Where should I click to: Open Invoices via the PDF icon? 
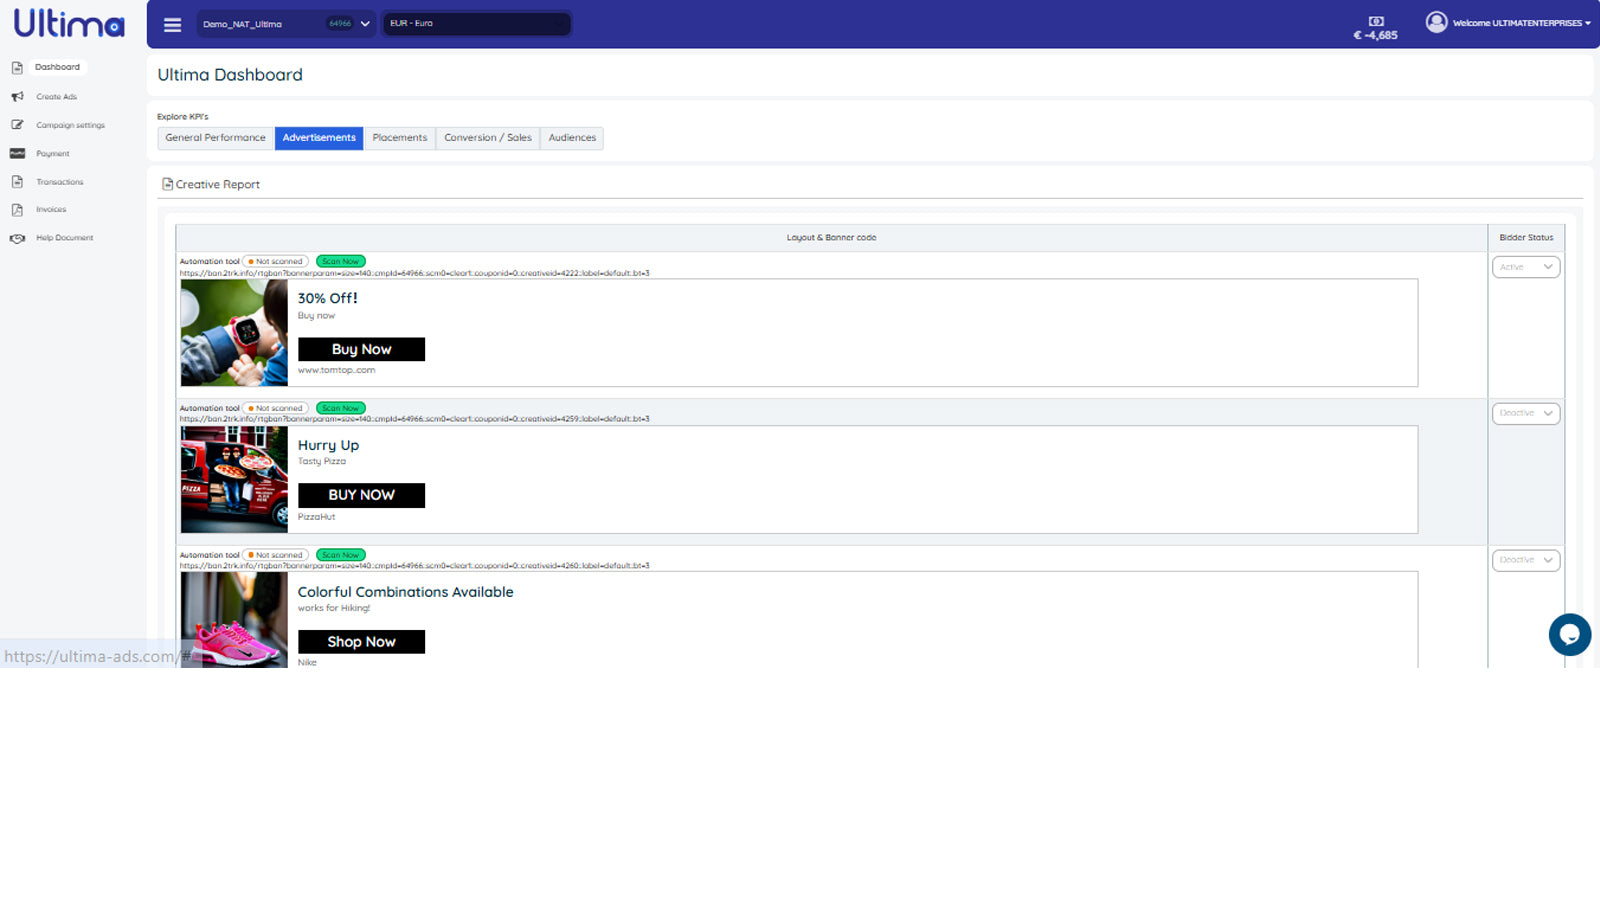(x=16, y=209)
